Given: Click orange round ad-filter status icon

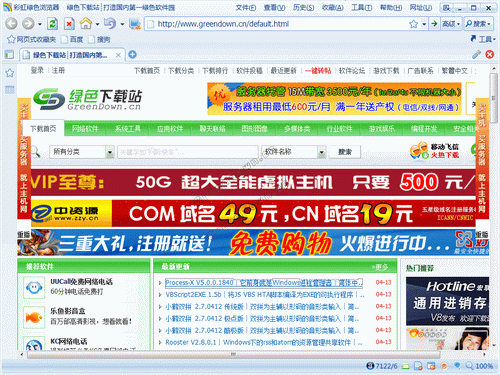Looking at the screenshot, I should click(444, 366).
